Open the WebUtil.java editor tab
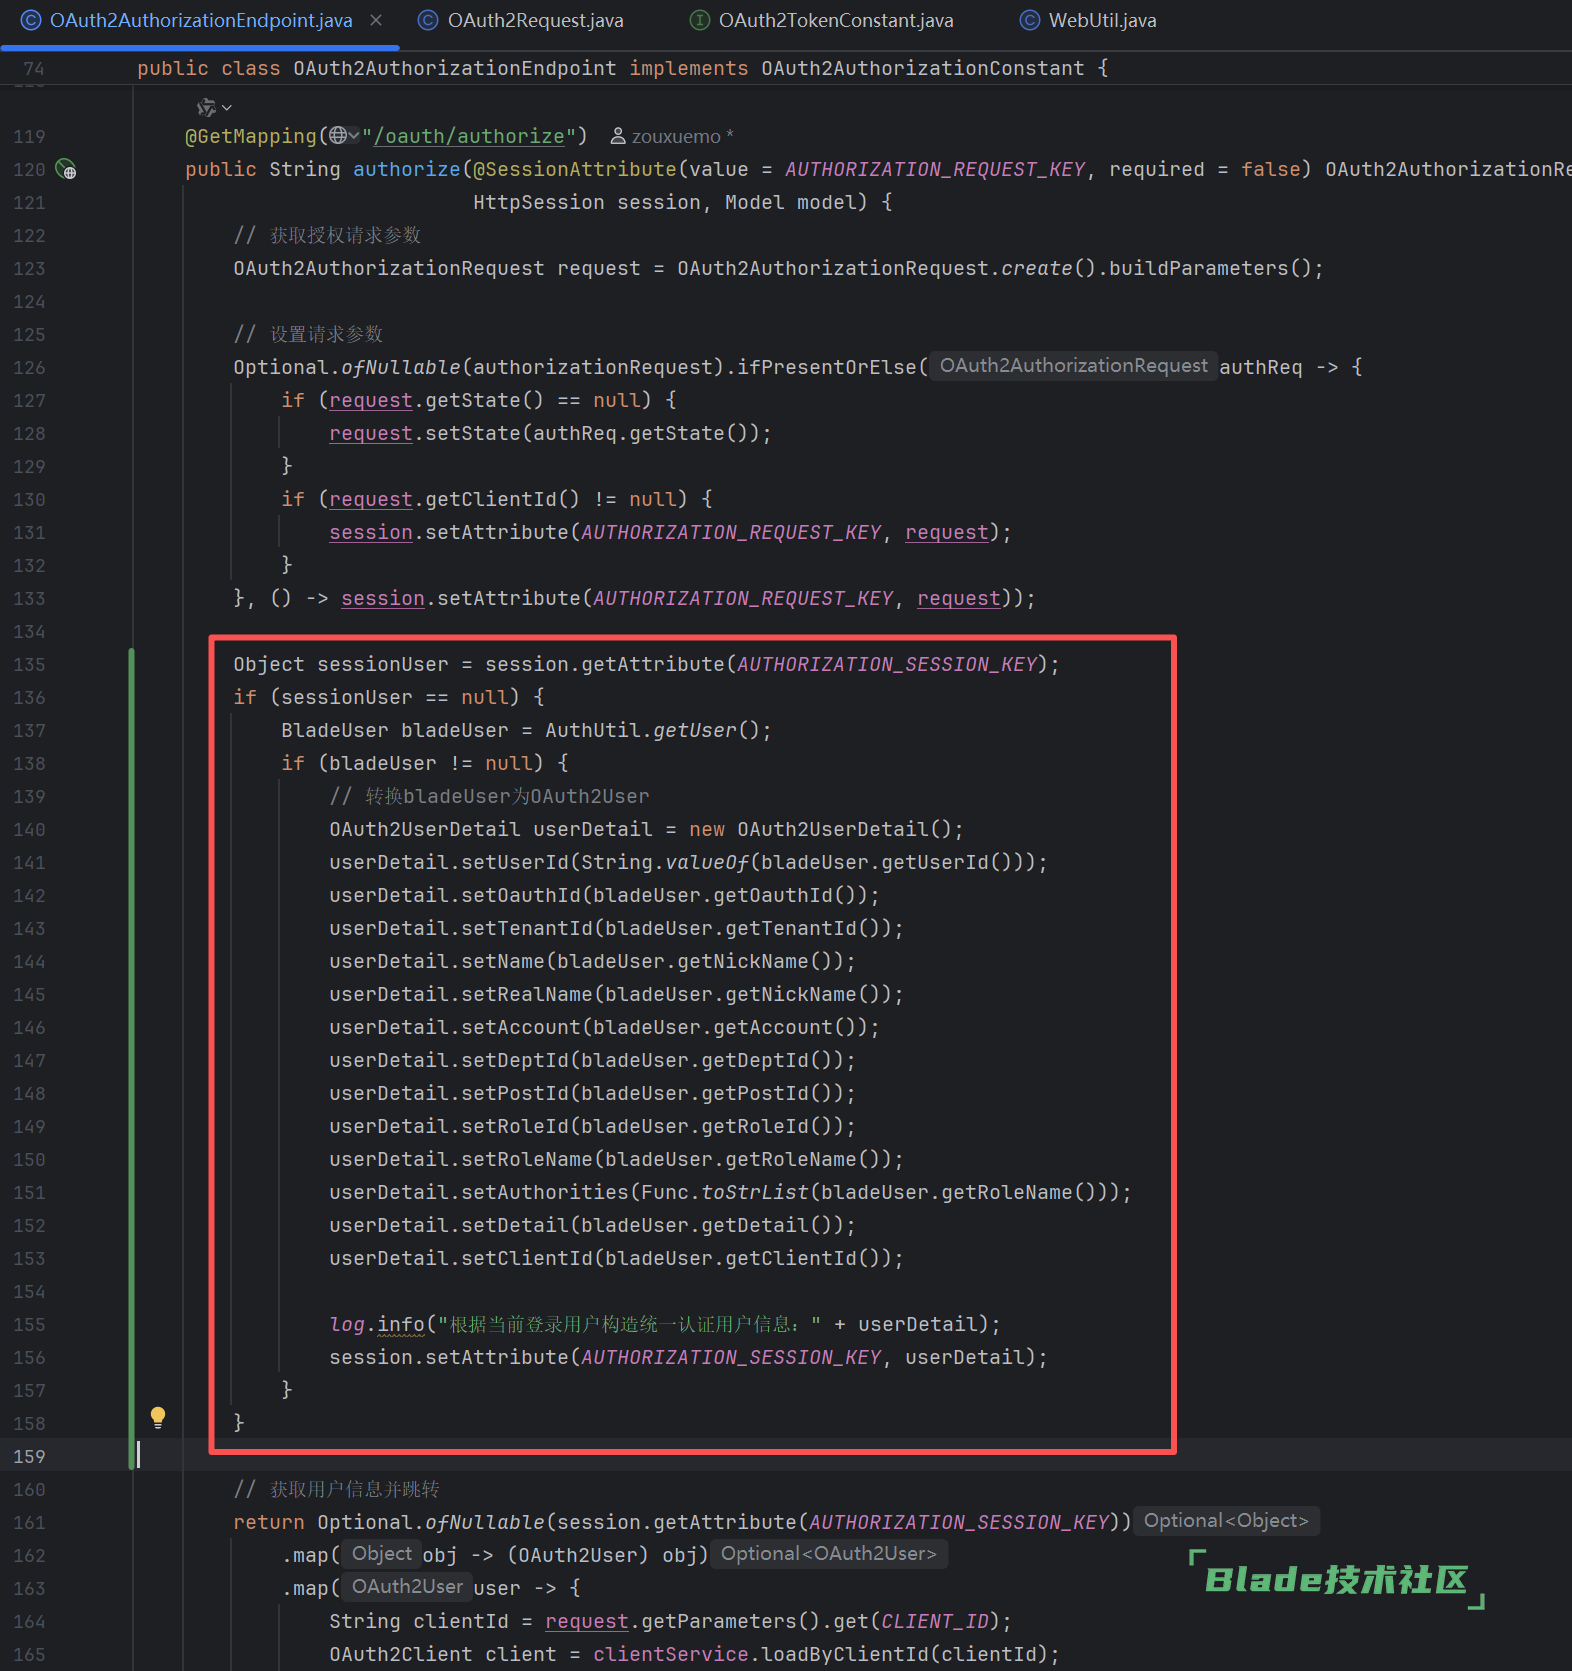The height and width of the screenshot is (1671, 1572). click(x=1101, y=21)
